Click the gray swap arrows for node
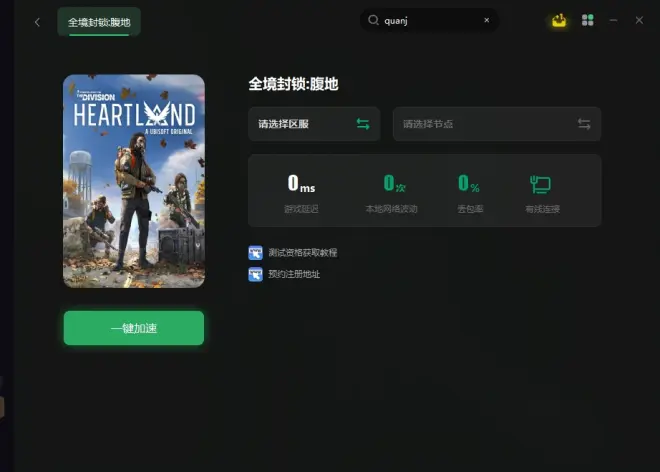Image resolution: width=660 pixels, height=472 pixels. [x=584, y=124]
